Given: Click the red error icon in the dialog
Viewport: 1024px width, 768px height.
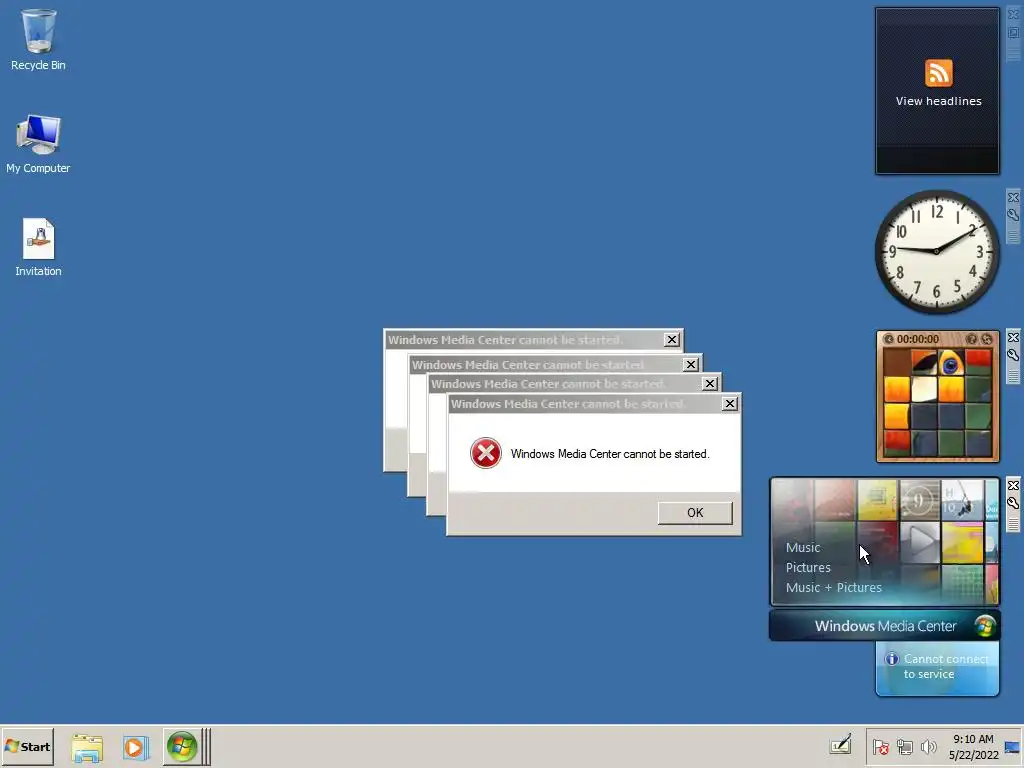Looking at the screenshot, I should pos(486,453).
